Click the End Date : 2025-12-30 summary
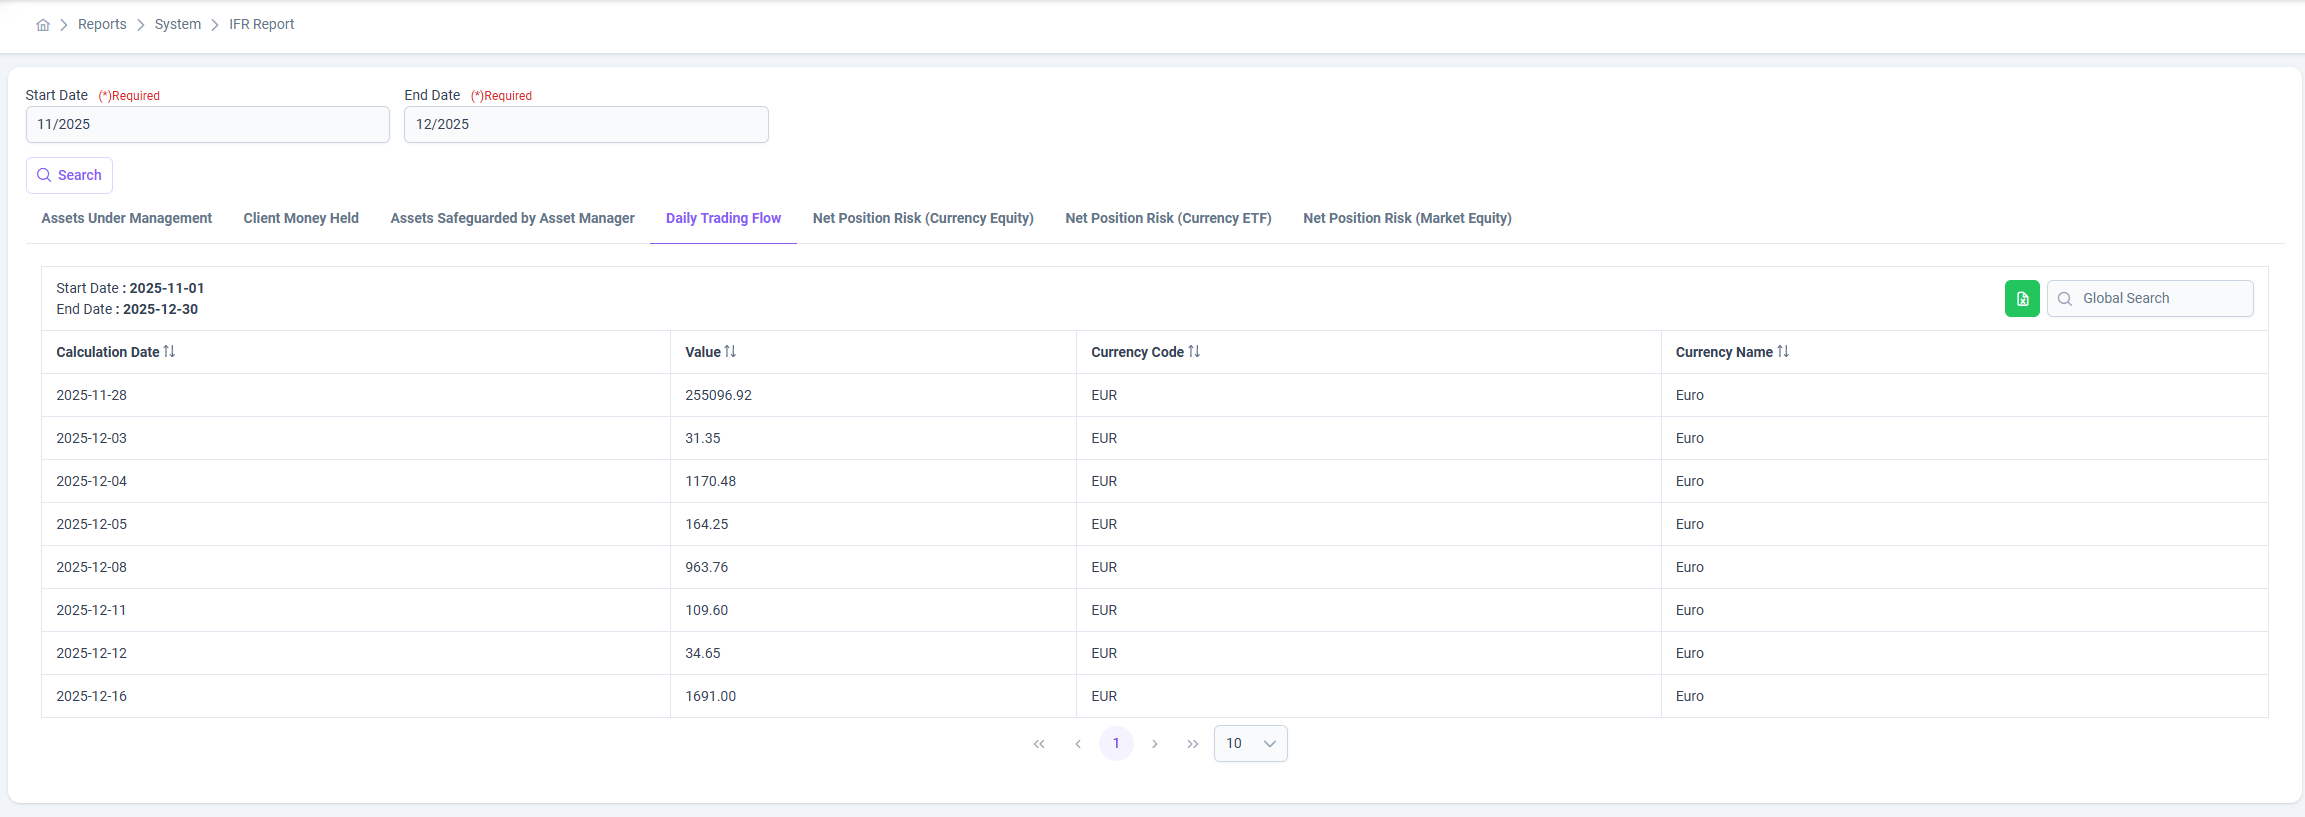Viewport: 2305px width, 817px height. [x=127, y=309]
